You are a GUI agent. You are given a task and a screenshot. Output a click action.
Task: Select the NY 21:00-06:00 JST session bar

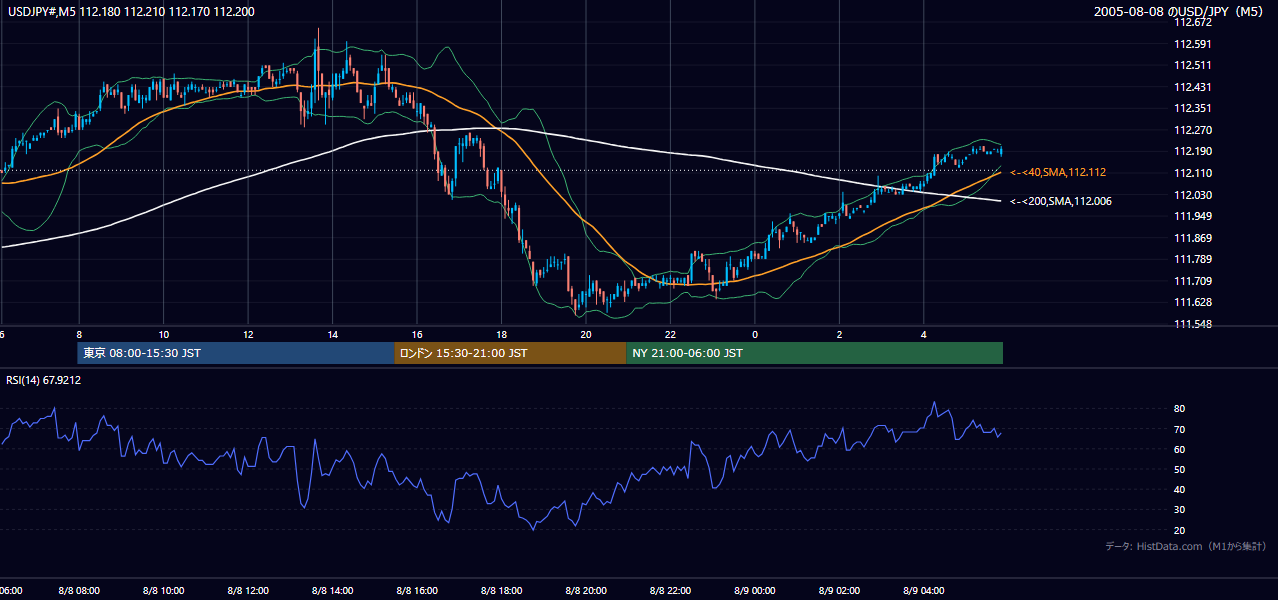[814, 353]
